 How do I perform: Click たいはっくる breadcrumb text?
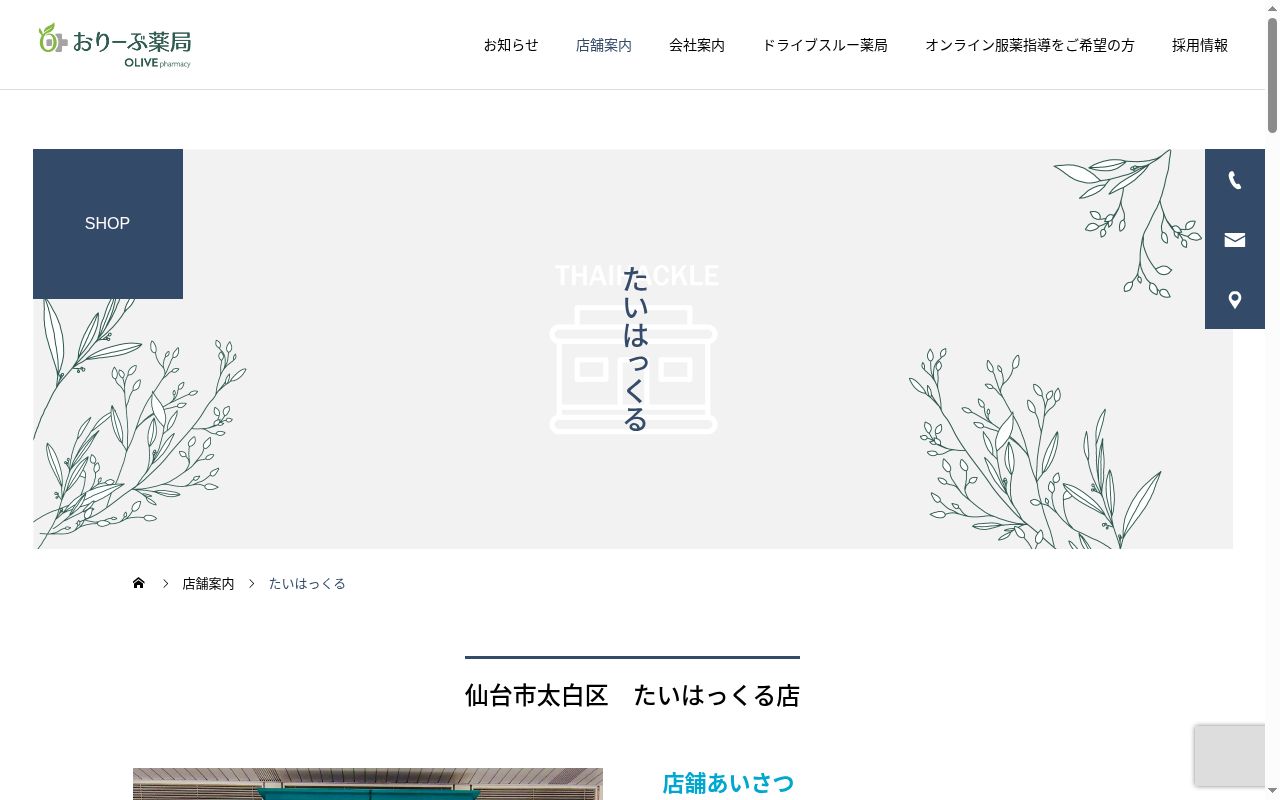(x=307, y=583)
